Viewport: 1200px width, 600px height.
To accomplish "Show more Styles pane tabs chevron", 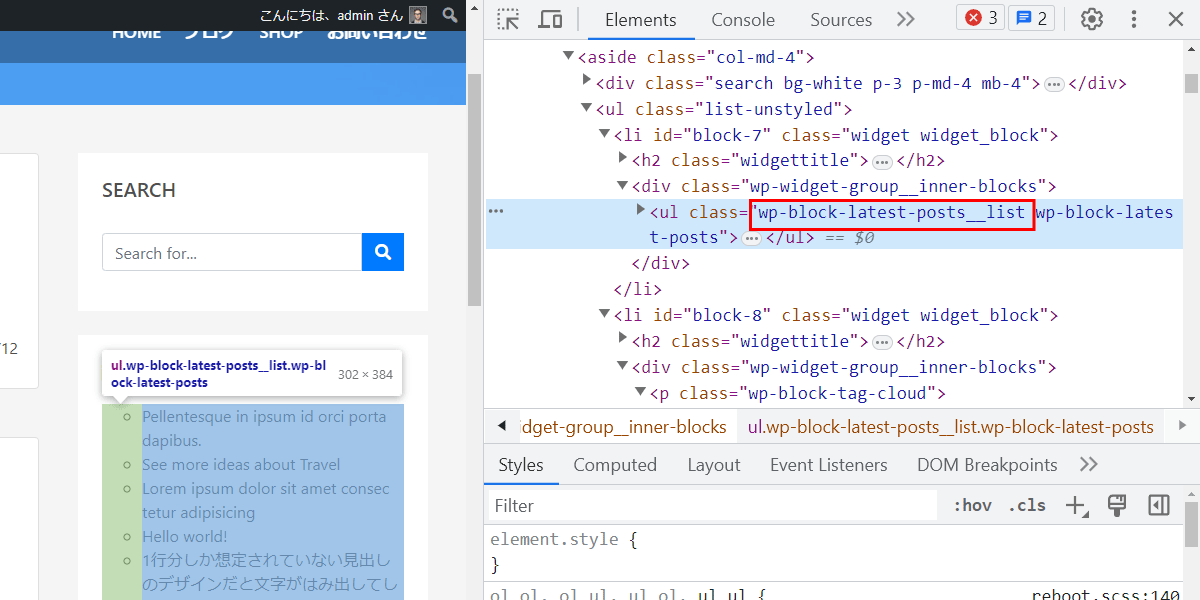I will [x=1089, y=464].
